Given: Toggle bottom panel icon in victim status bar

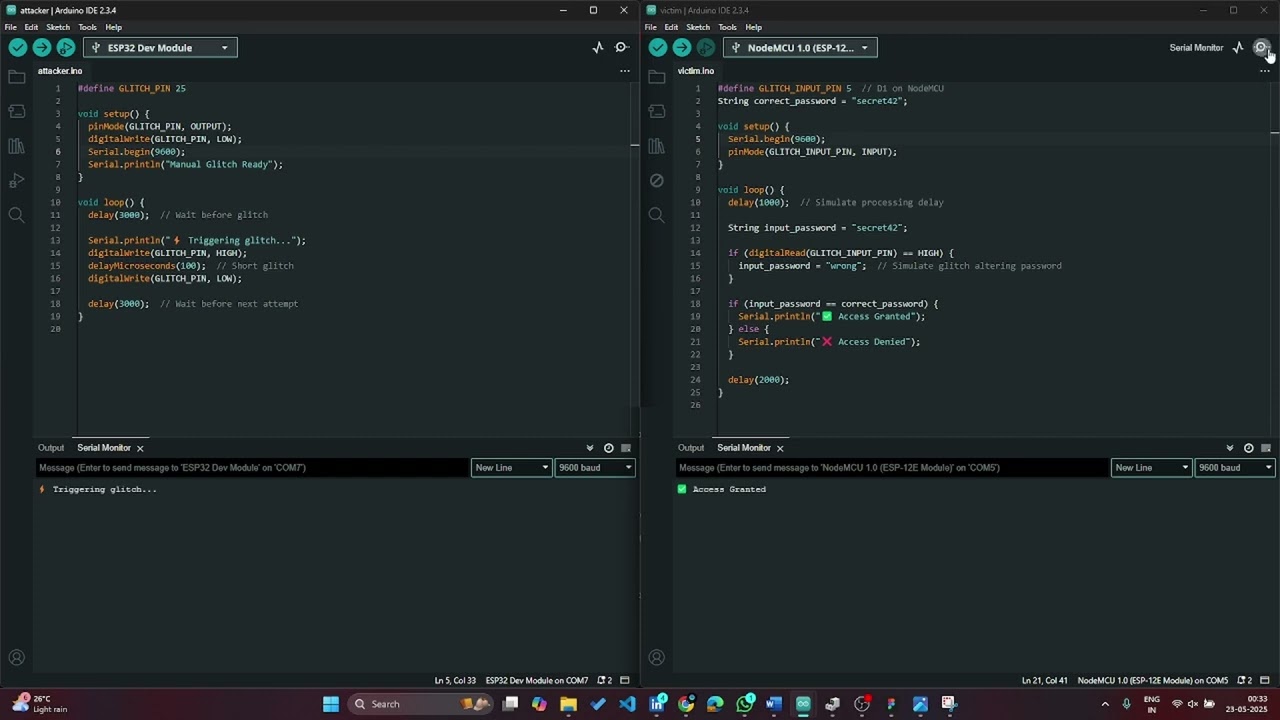Looking at the screenshot, I should 1265,681.
